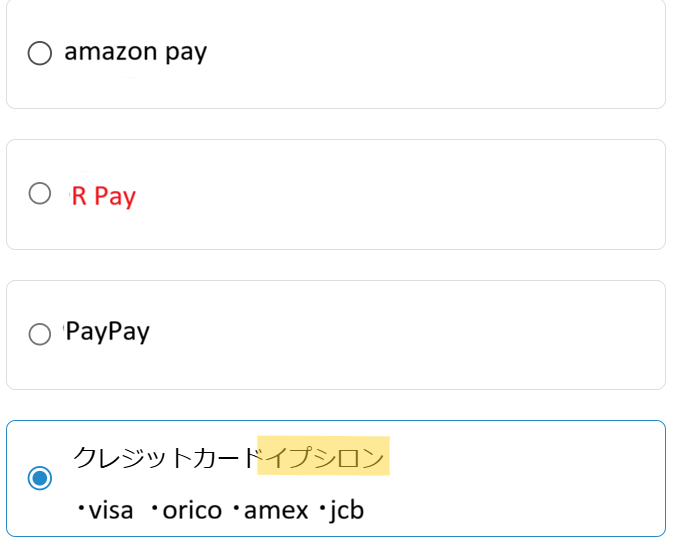
Task: Select the PayPay radio button
Action: tap(40, 334)
